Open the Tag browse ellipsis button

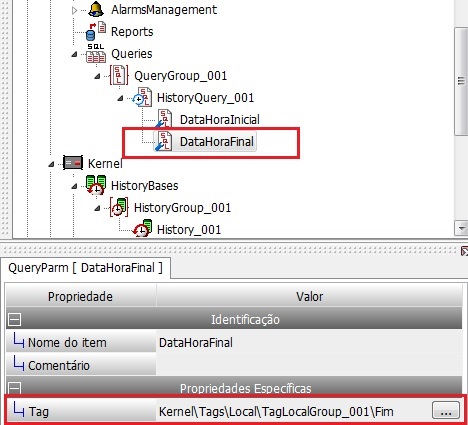(x=446, y=410)
